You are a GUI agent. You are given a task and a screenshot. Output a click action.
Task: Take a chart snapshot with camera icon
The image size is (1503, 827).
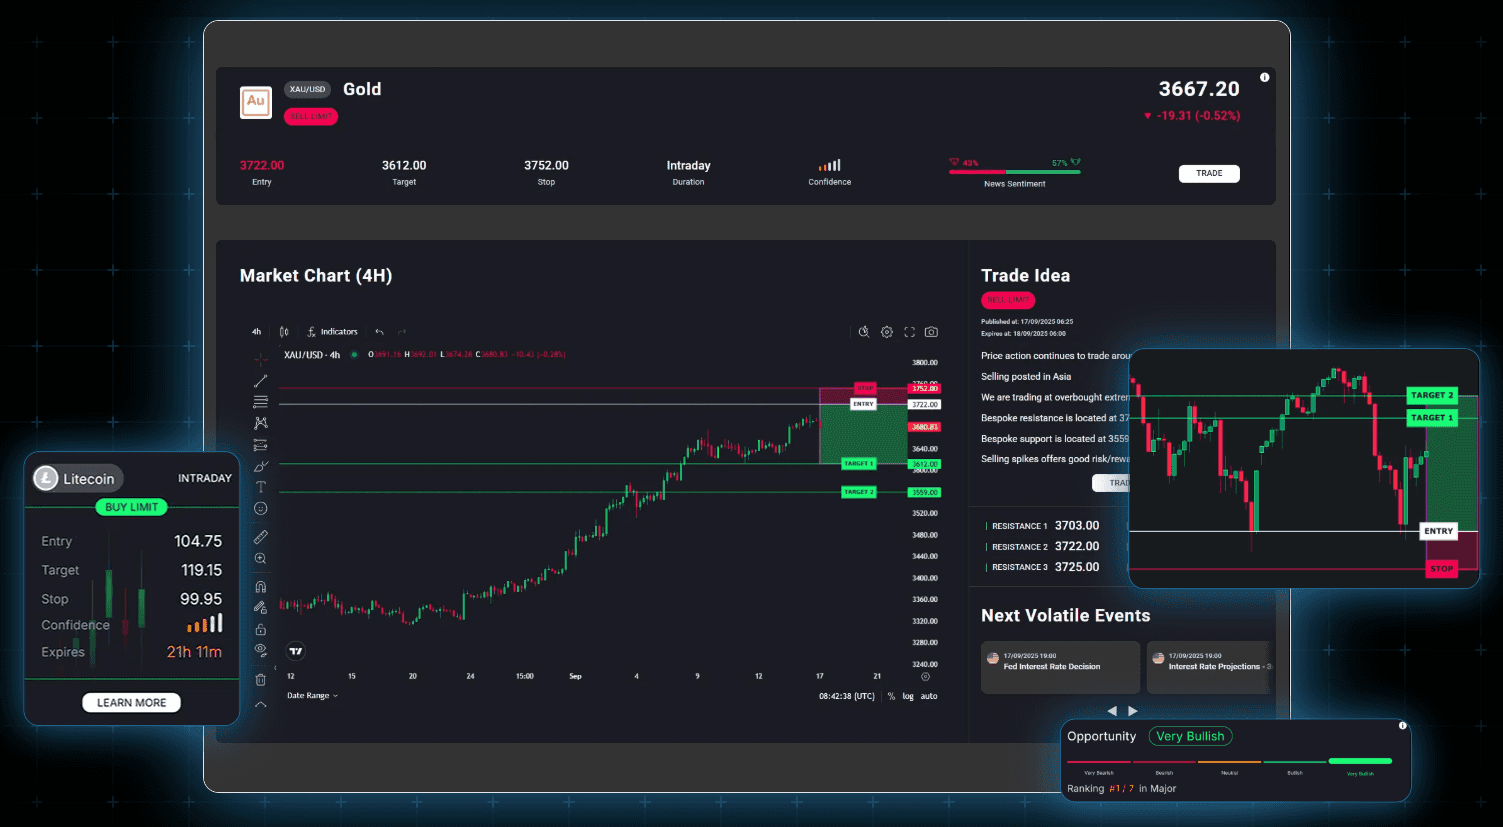931,332
